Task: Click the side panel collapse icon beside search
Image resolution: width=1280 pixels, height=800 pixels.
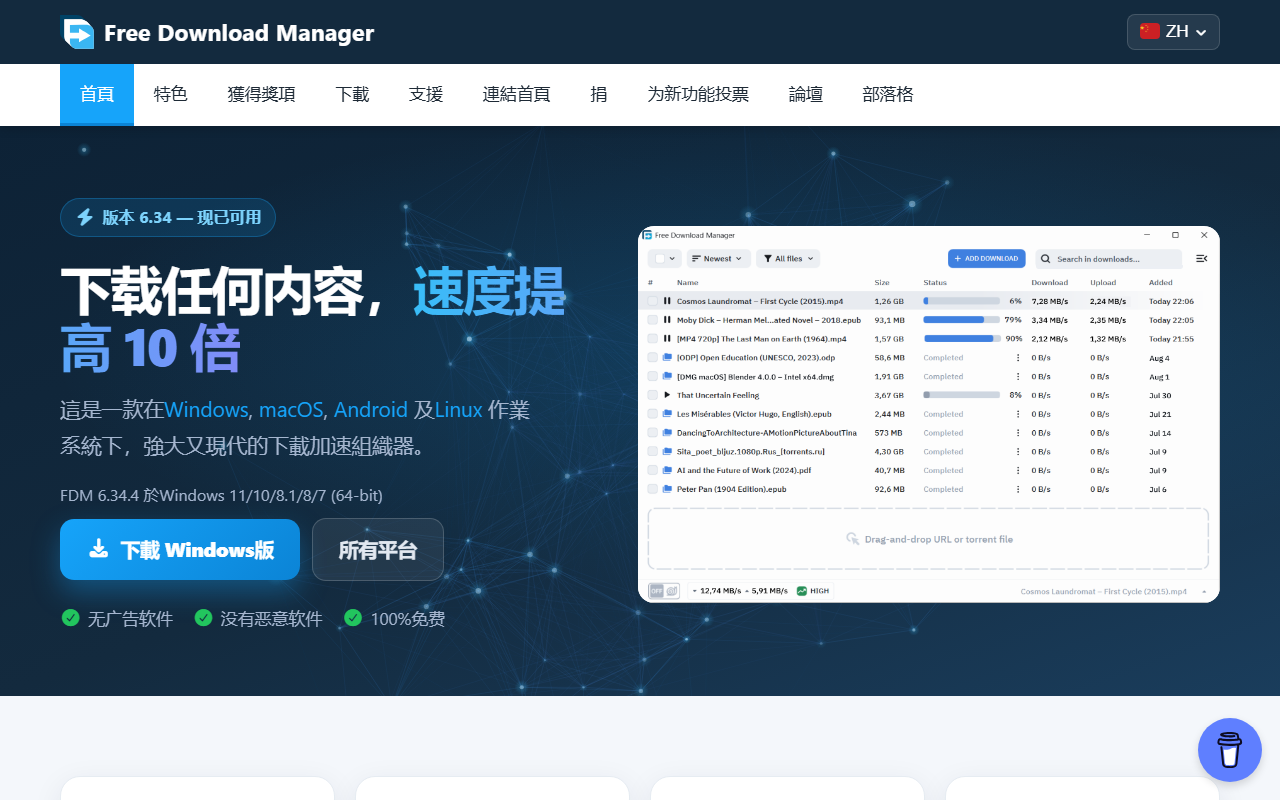Action: (1201, 259)
